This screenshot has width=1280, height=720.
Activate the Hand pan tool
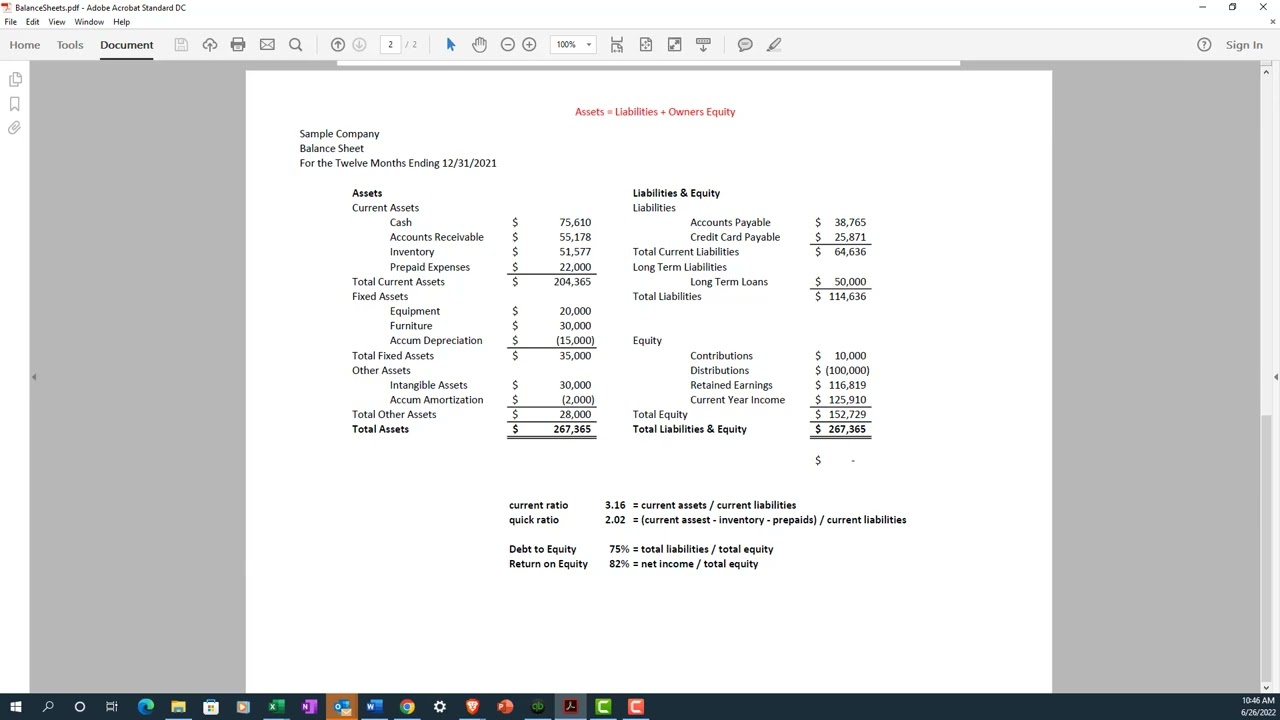(480, 45)
